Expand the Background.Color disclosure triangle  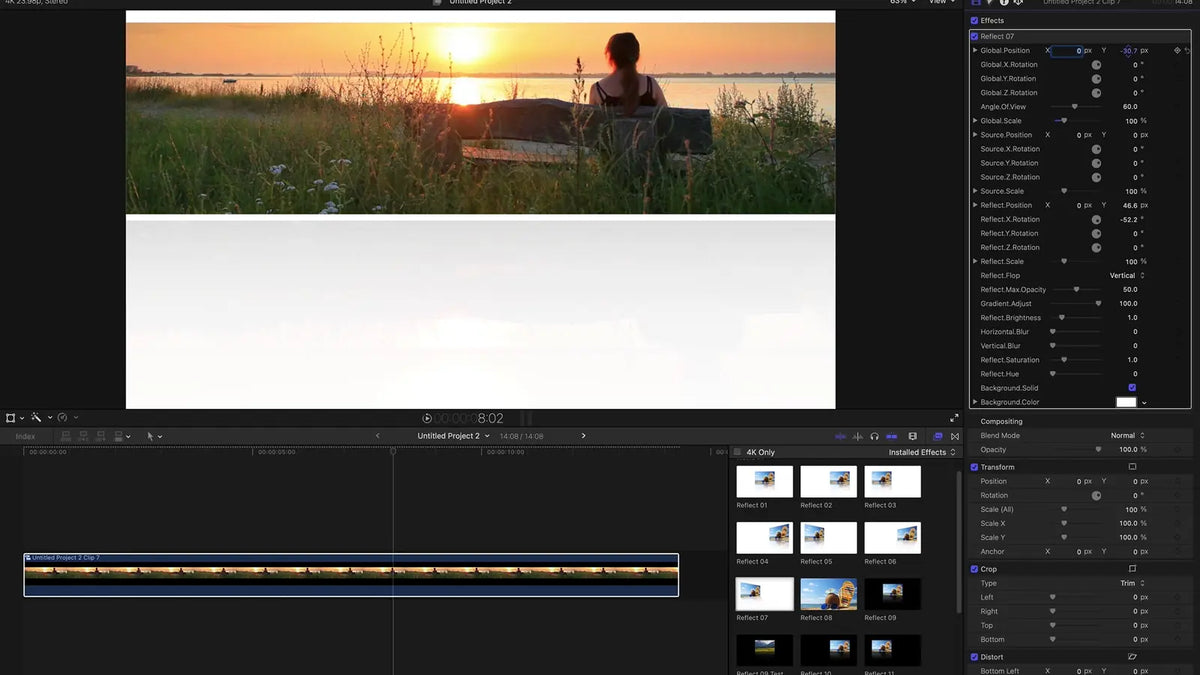[975, 402]
